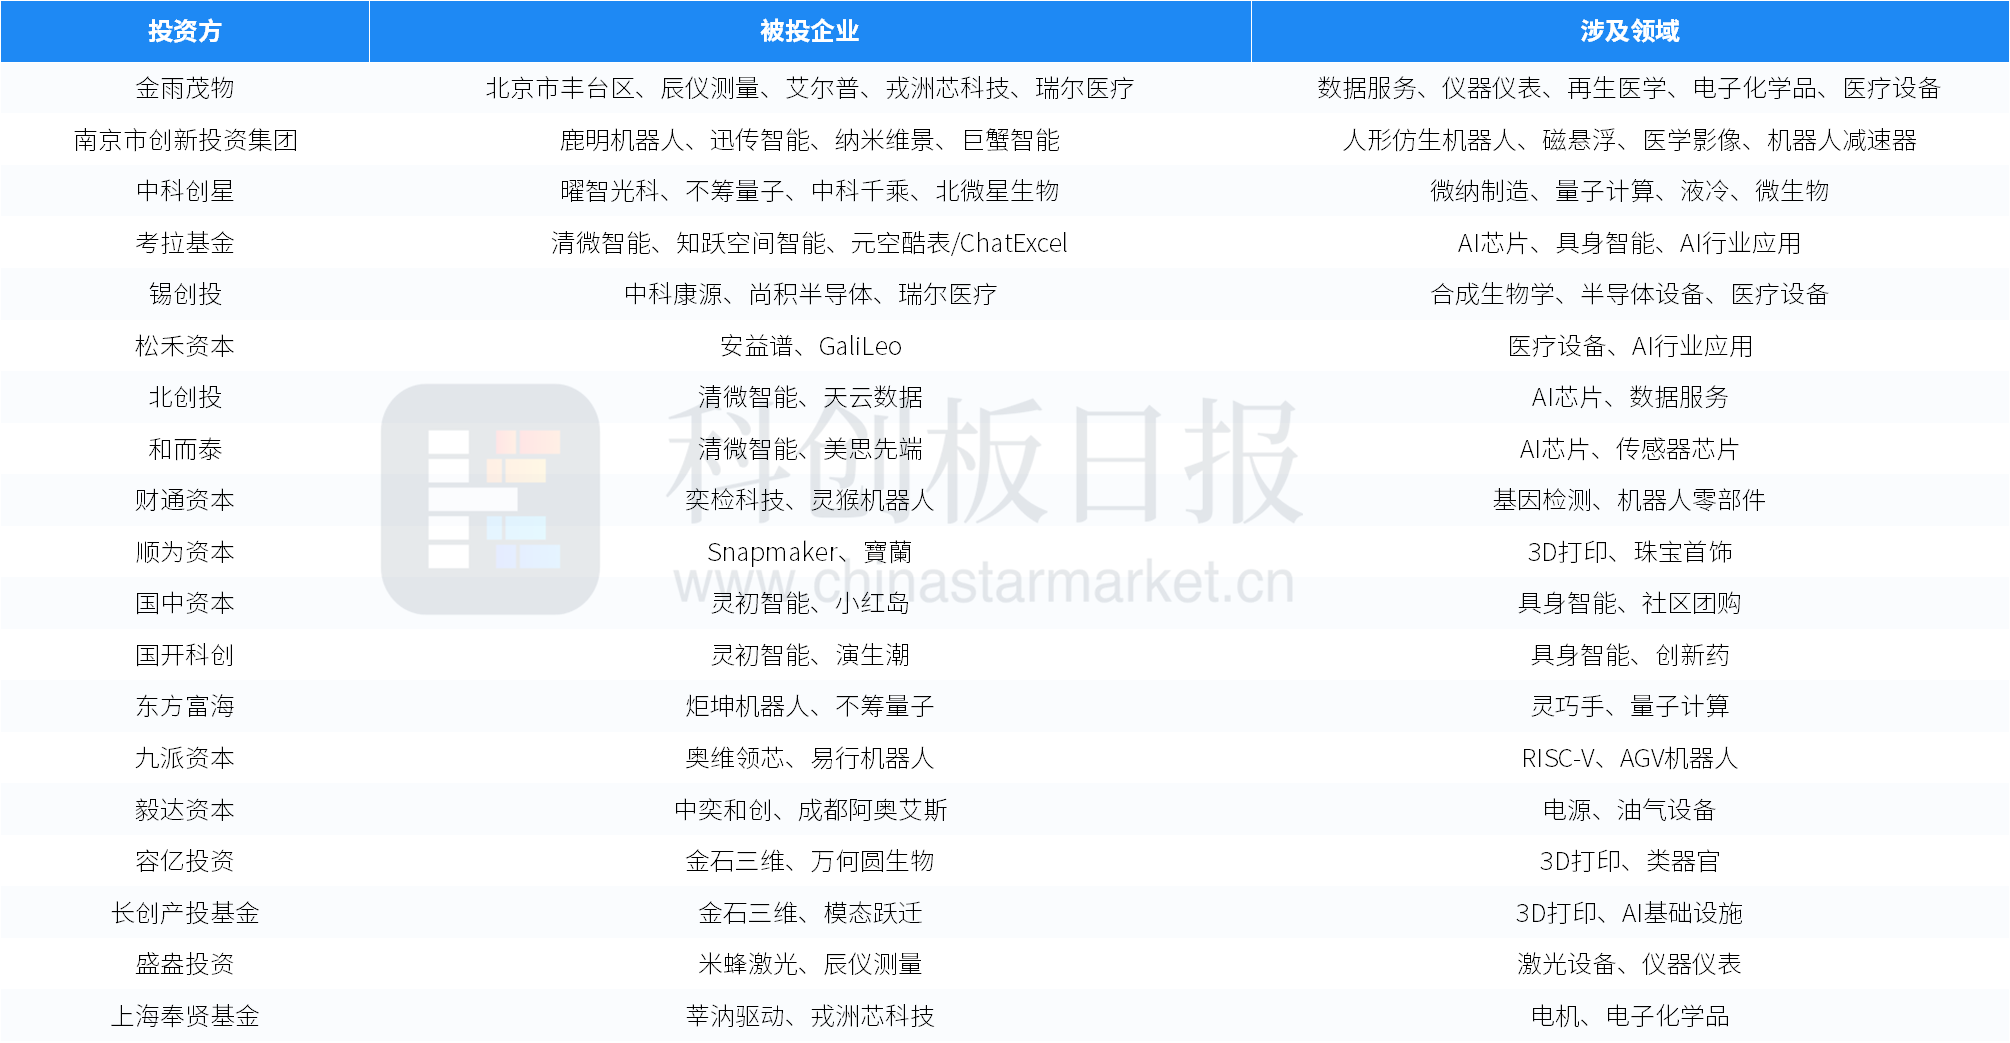Click cell 具身智能、社区团购
Screen dimensions: 2010x1043
tap(1630, 603)
